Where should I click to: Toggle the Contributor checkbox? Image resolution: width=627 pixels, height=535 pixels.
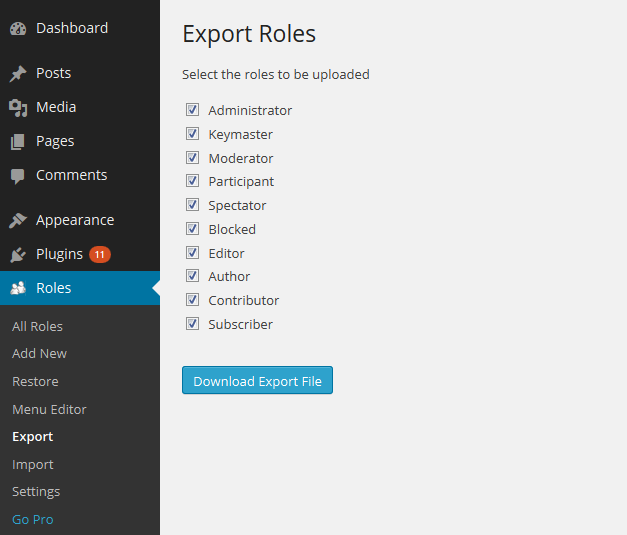coord(192,299)
